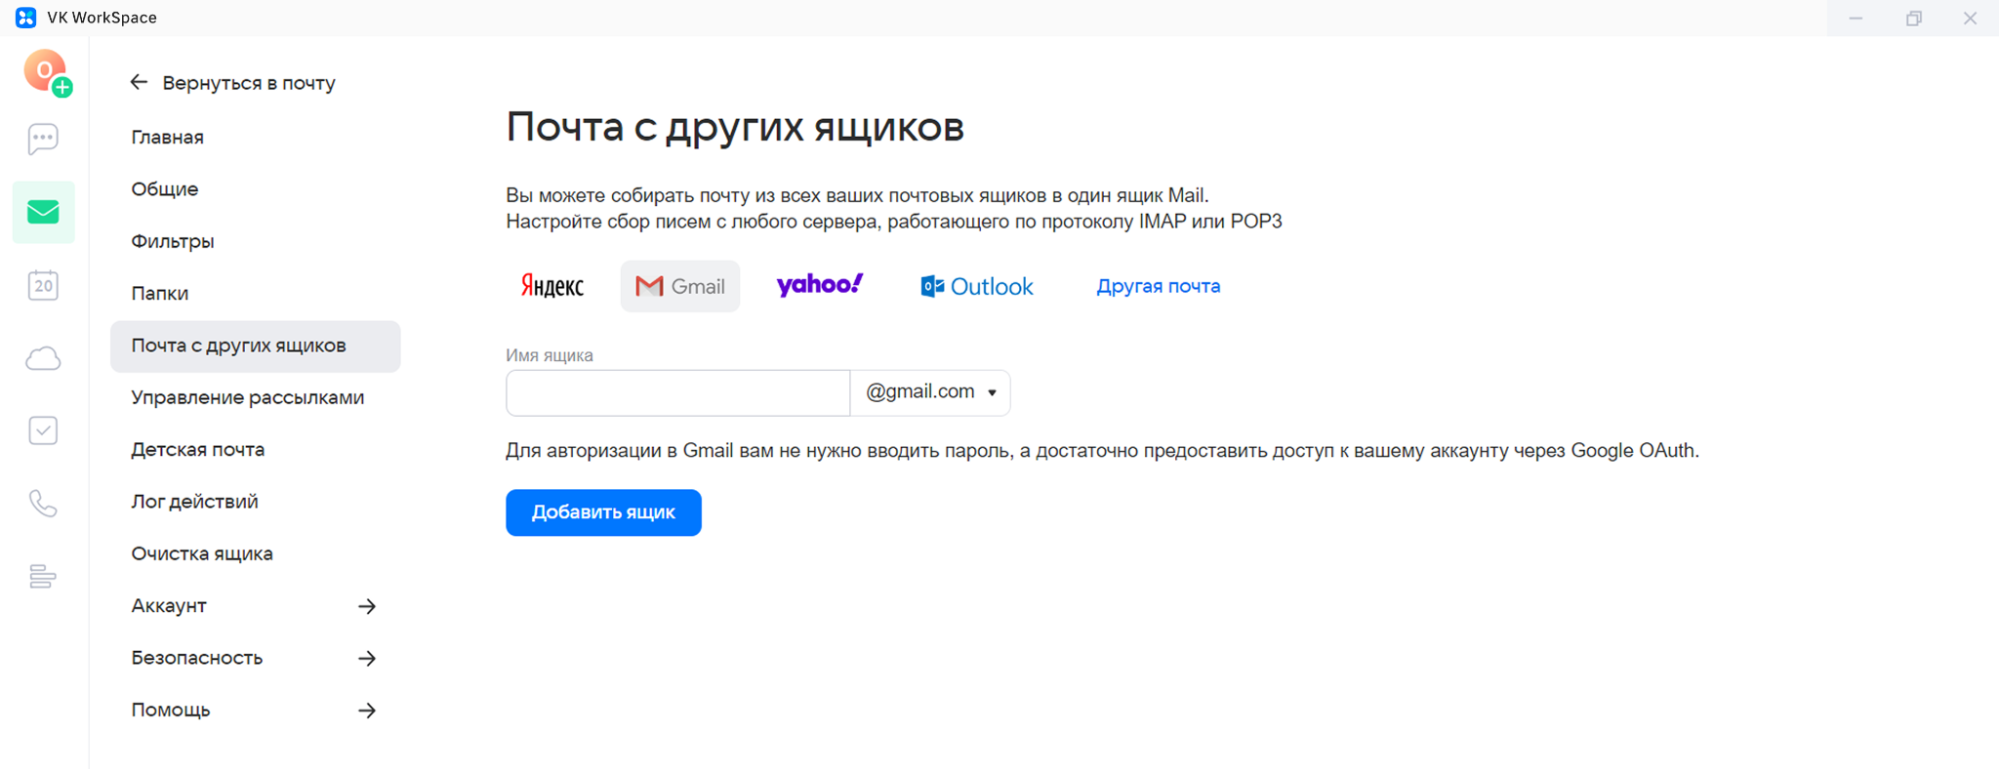The width and height of the screenshot is (1999, 770).
Task: Select the Yahoo mail provider
Action: point(819,286)
